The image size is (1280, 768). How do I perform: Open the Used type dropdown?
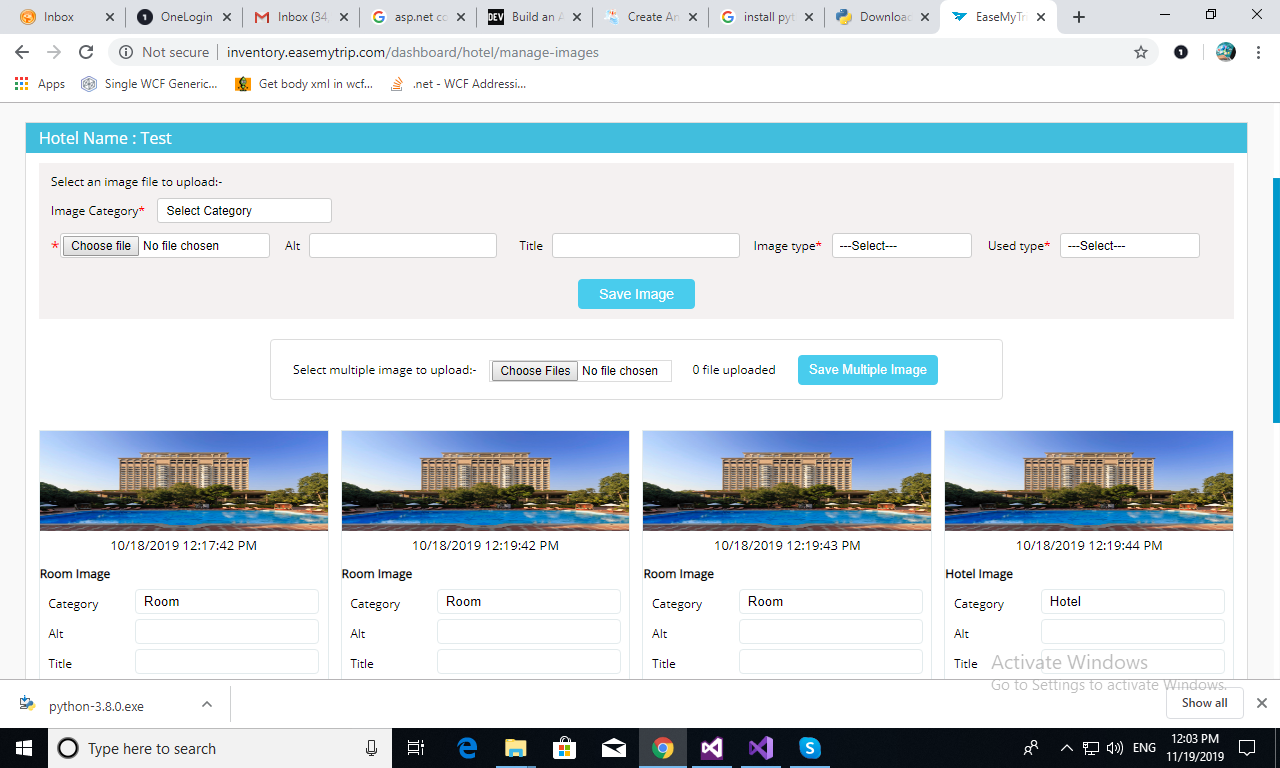[1129, 246]
